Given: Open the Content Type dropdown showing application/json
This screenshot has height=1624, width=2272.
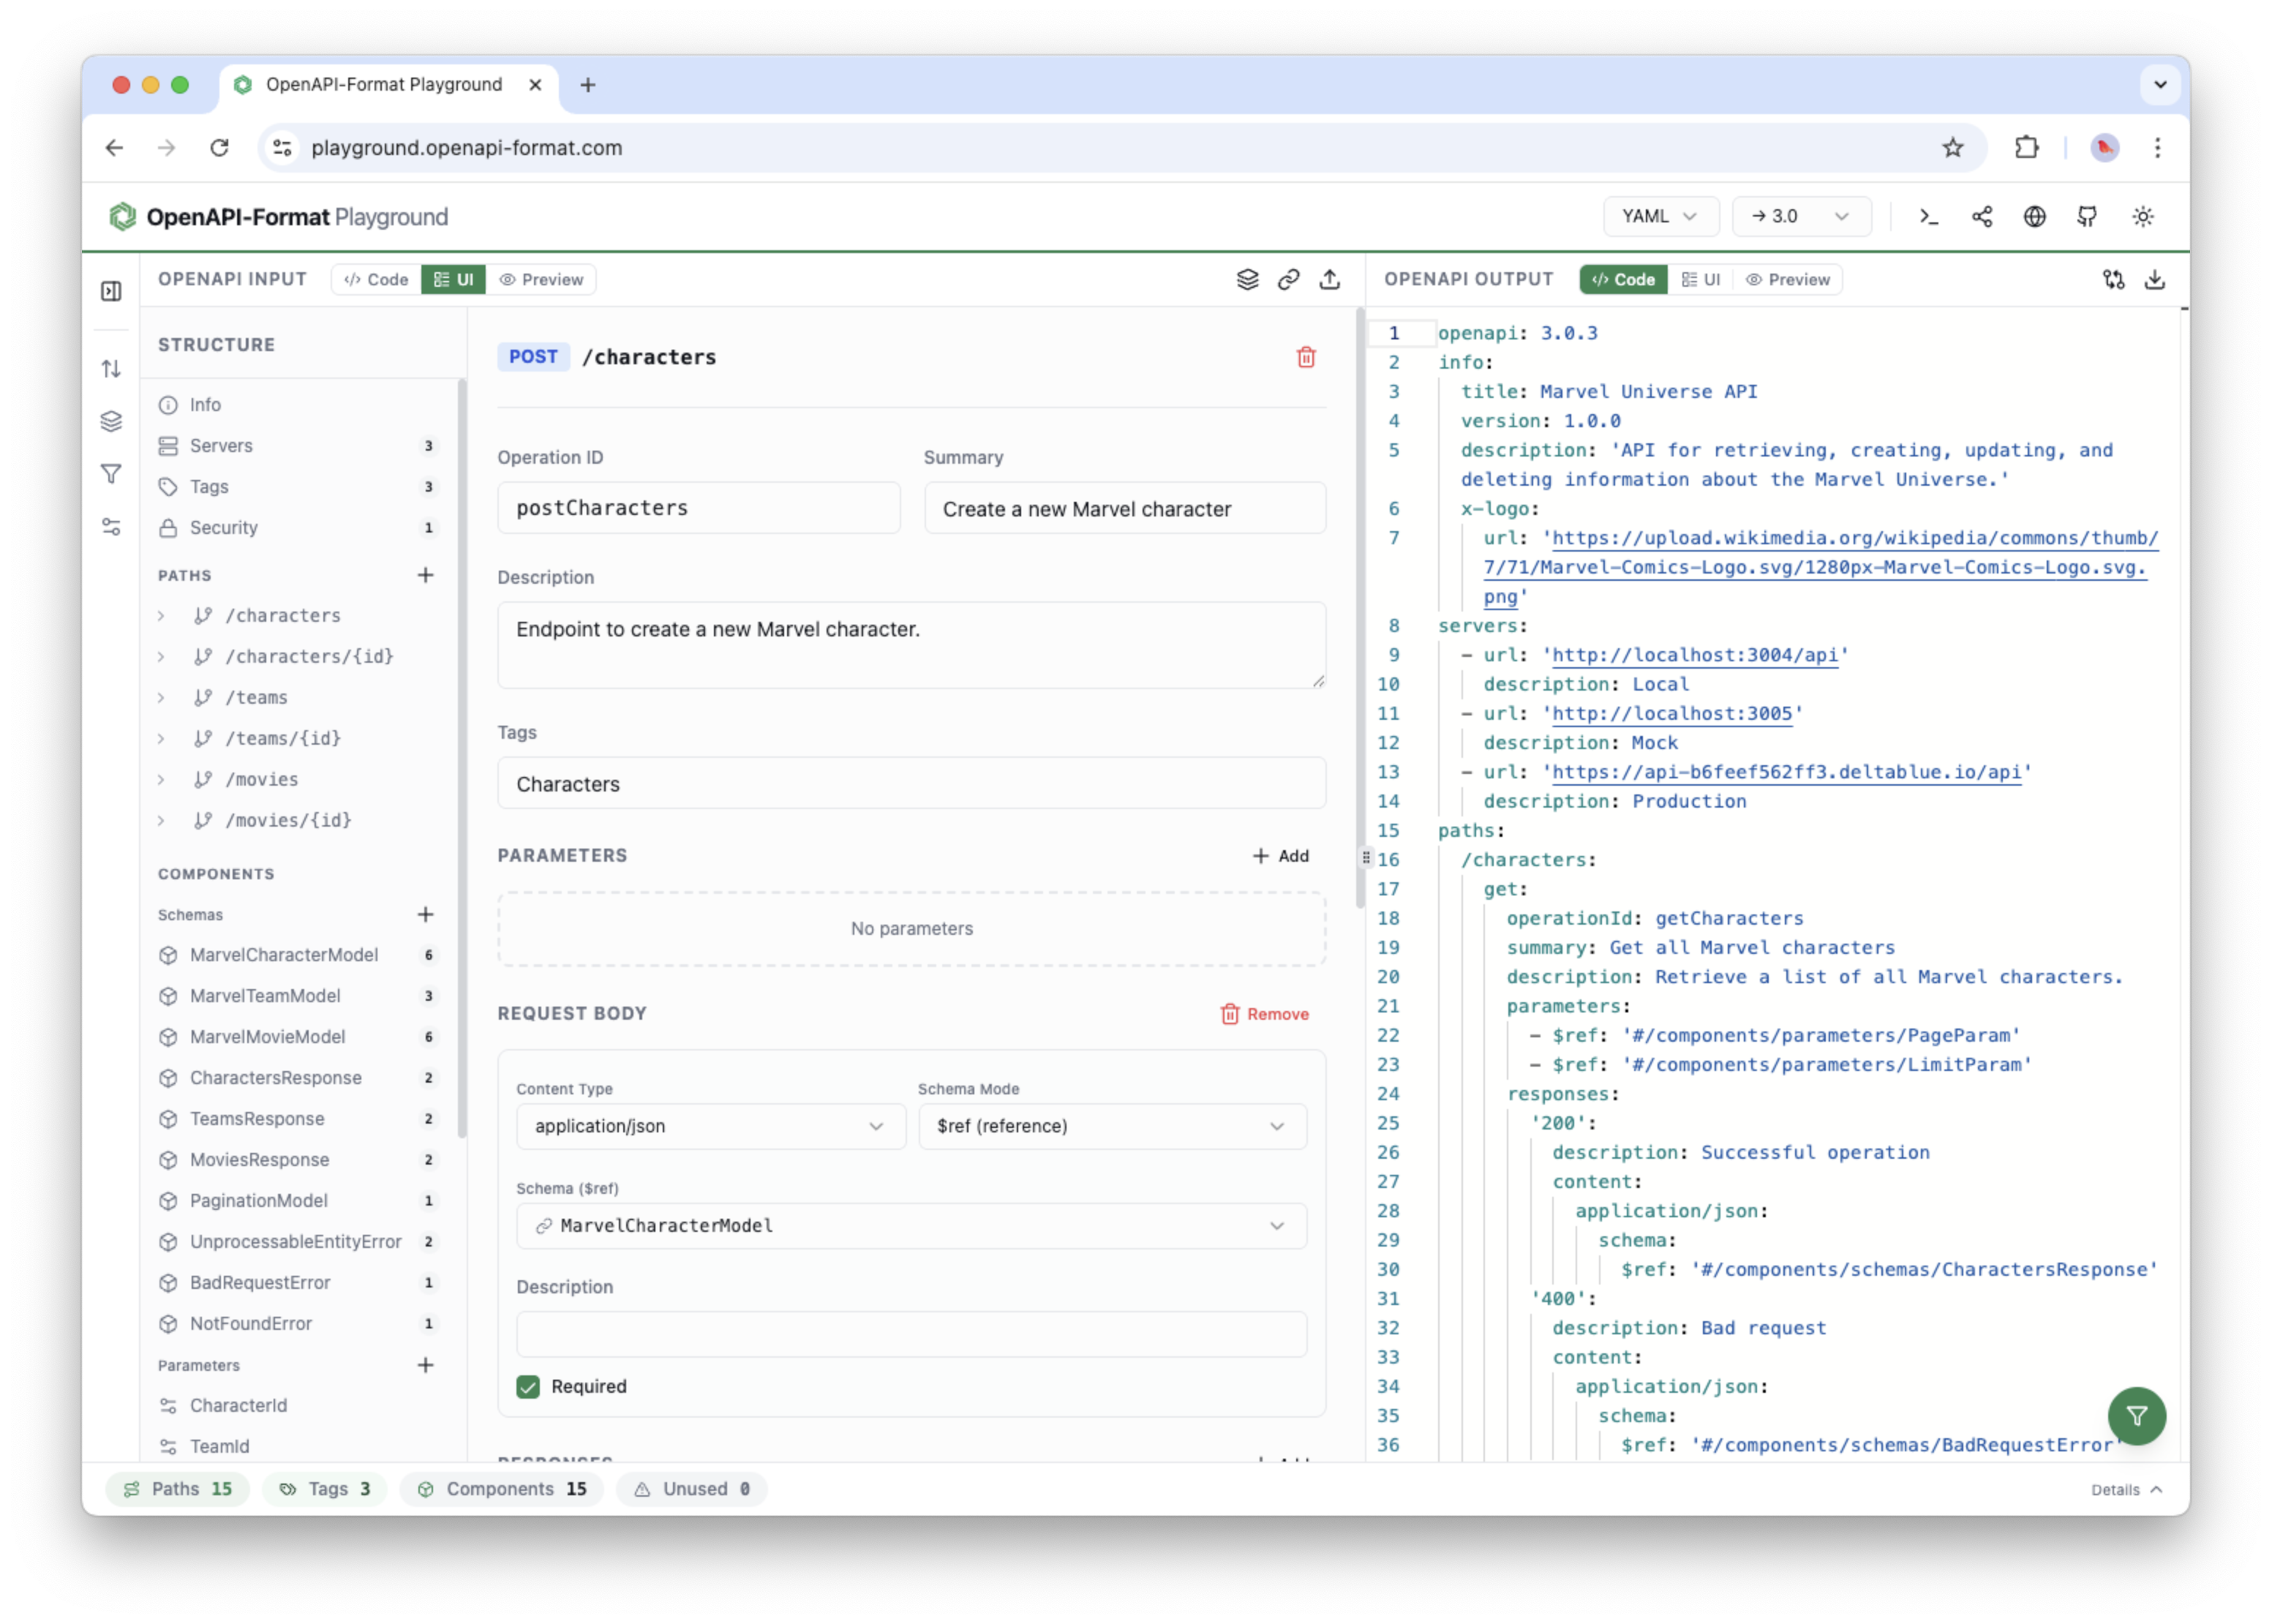Looking at the screenshot, I should [710, 1126].
